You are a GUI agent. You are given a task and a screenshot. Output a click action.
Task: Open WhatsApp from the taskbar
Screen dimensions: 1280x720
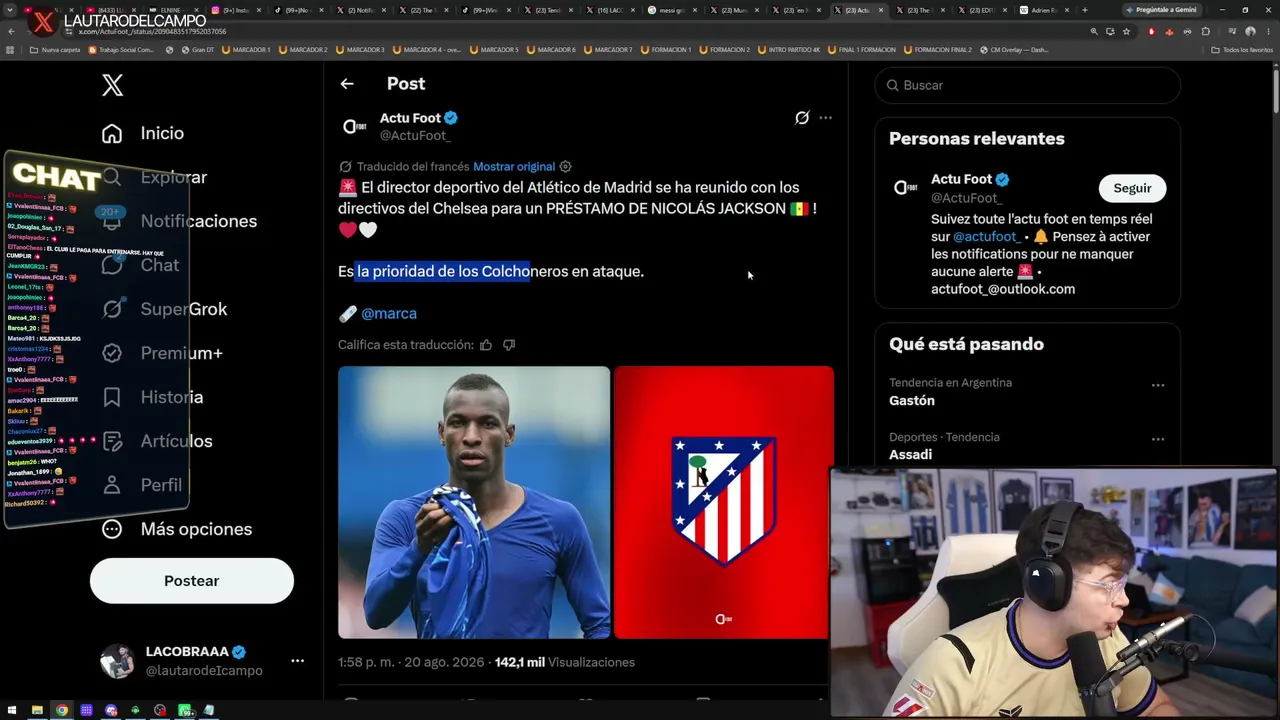coord(185,711)
